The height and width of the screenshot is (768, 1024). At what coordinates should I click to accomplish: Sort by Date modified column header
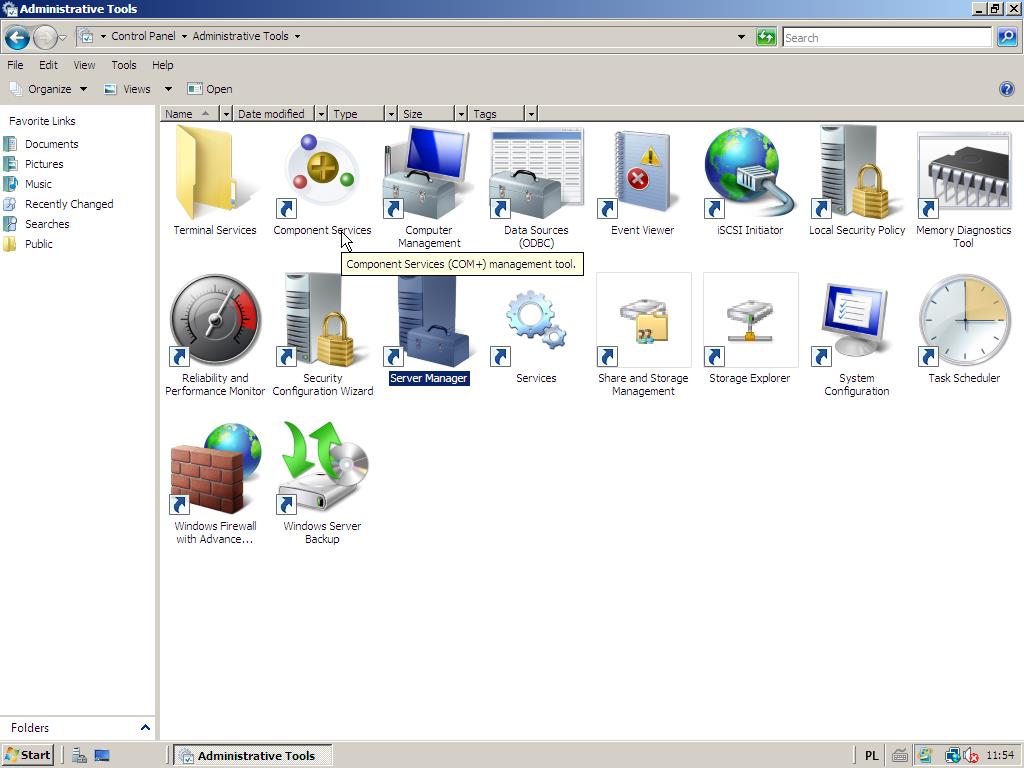coord(274,114)
